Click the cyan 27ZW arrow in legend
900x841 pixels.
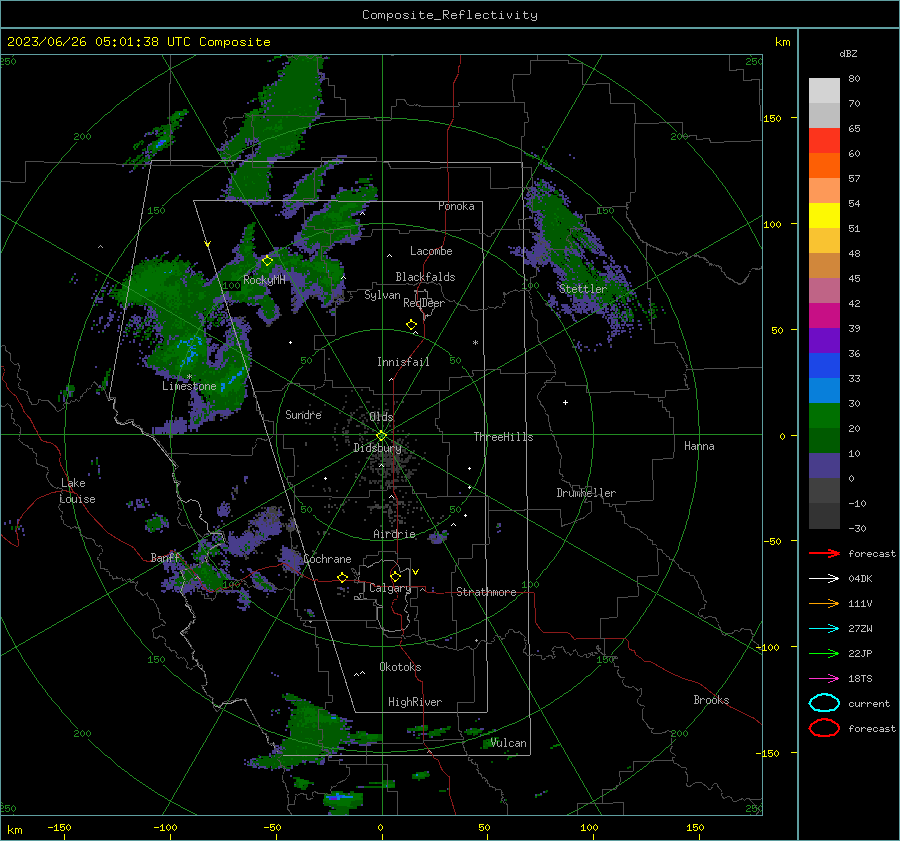(824, 629)
